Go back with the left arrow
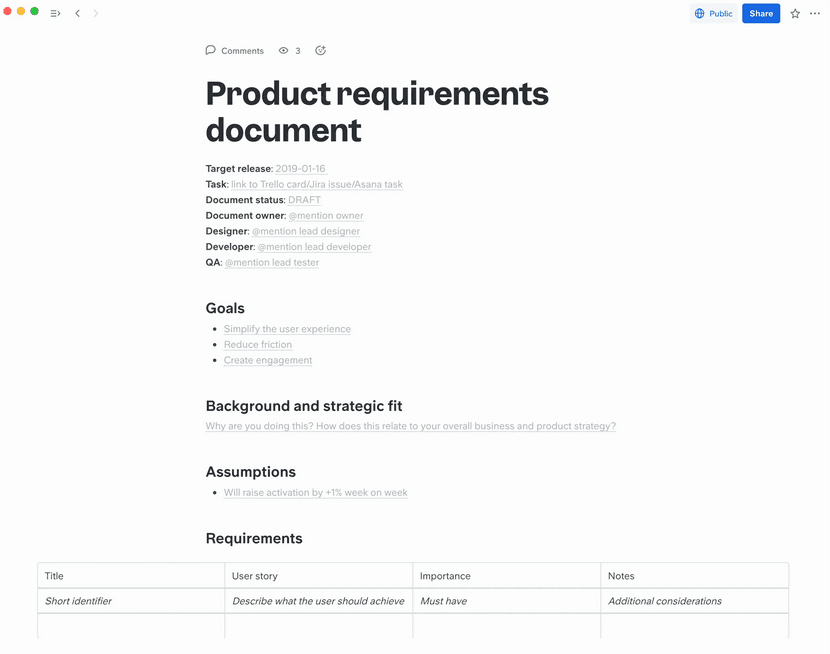The height and width of the screenshot is (654, 830). [x=78, y=14]
